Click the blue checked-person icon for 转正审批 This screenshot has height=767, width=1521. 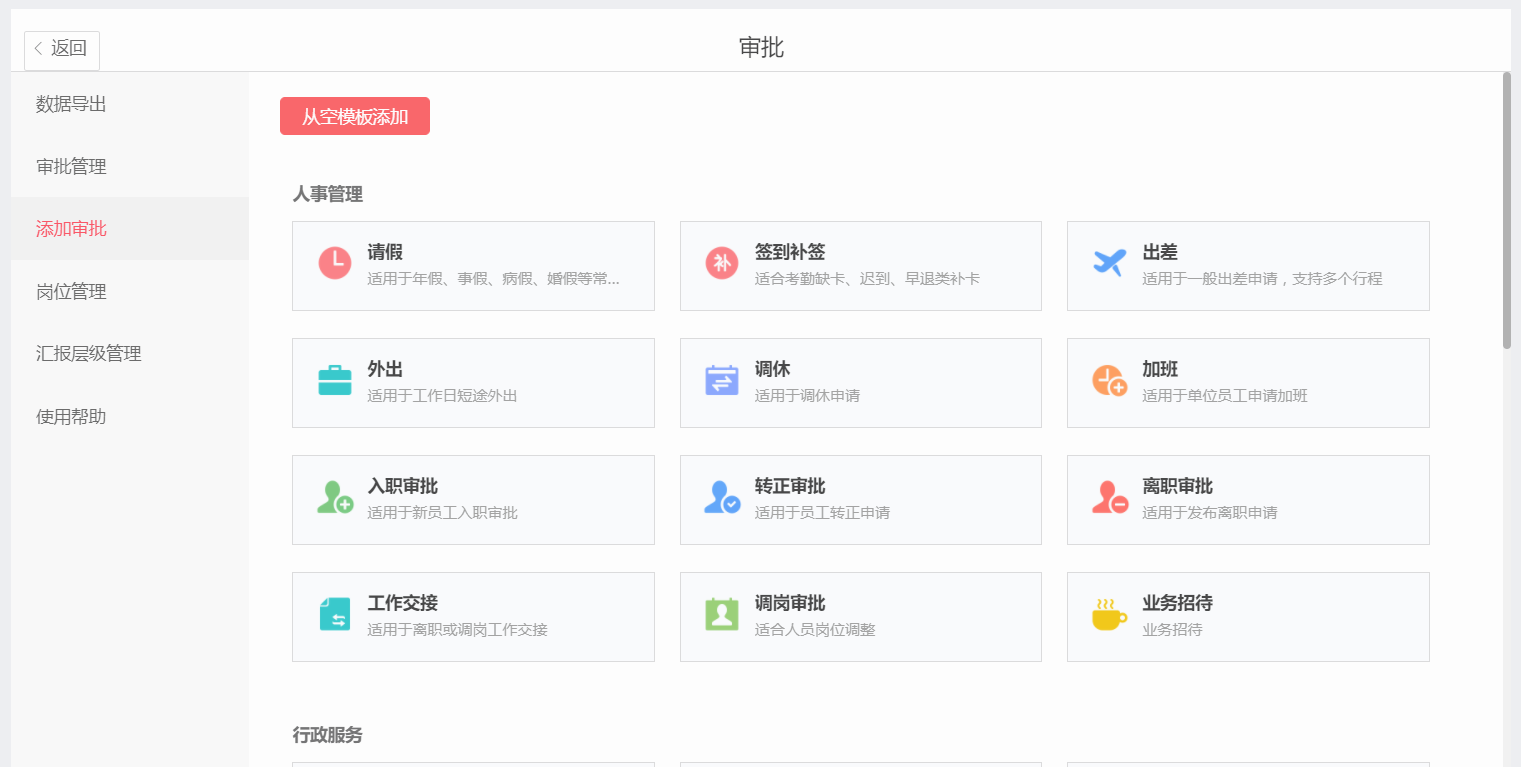[722, 497]
